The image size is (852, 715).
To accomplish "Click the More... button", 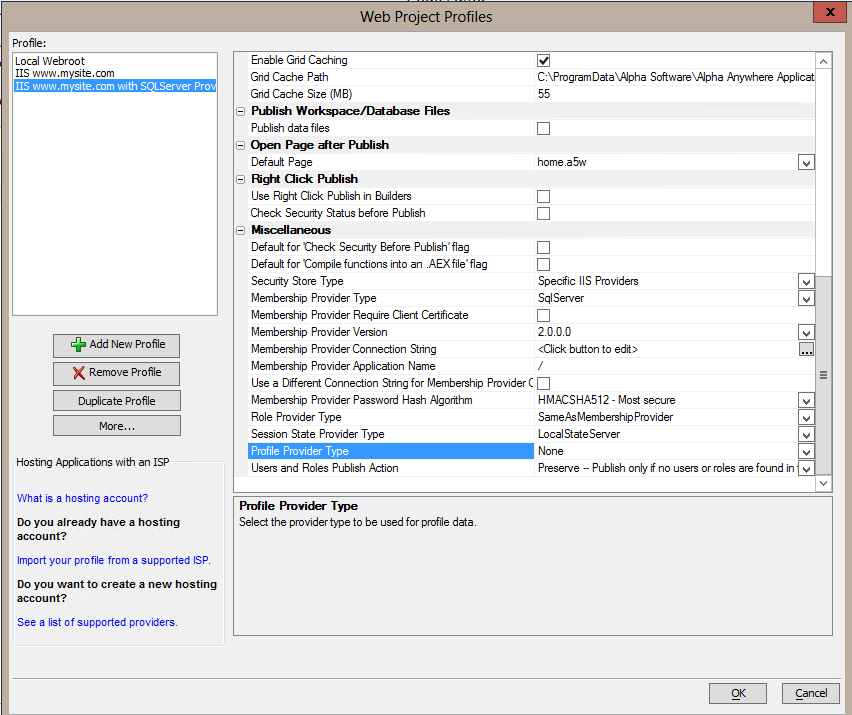I will [x=116, y=426].
